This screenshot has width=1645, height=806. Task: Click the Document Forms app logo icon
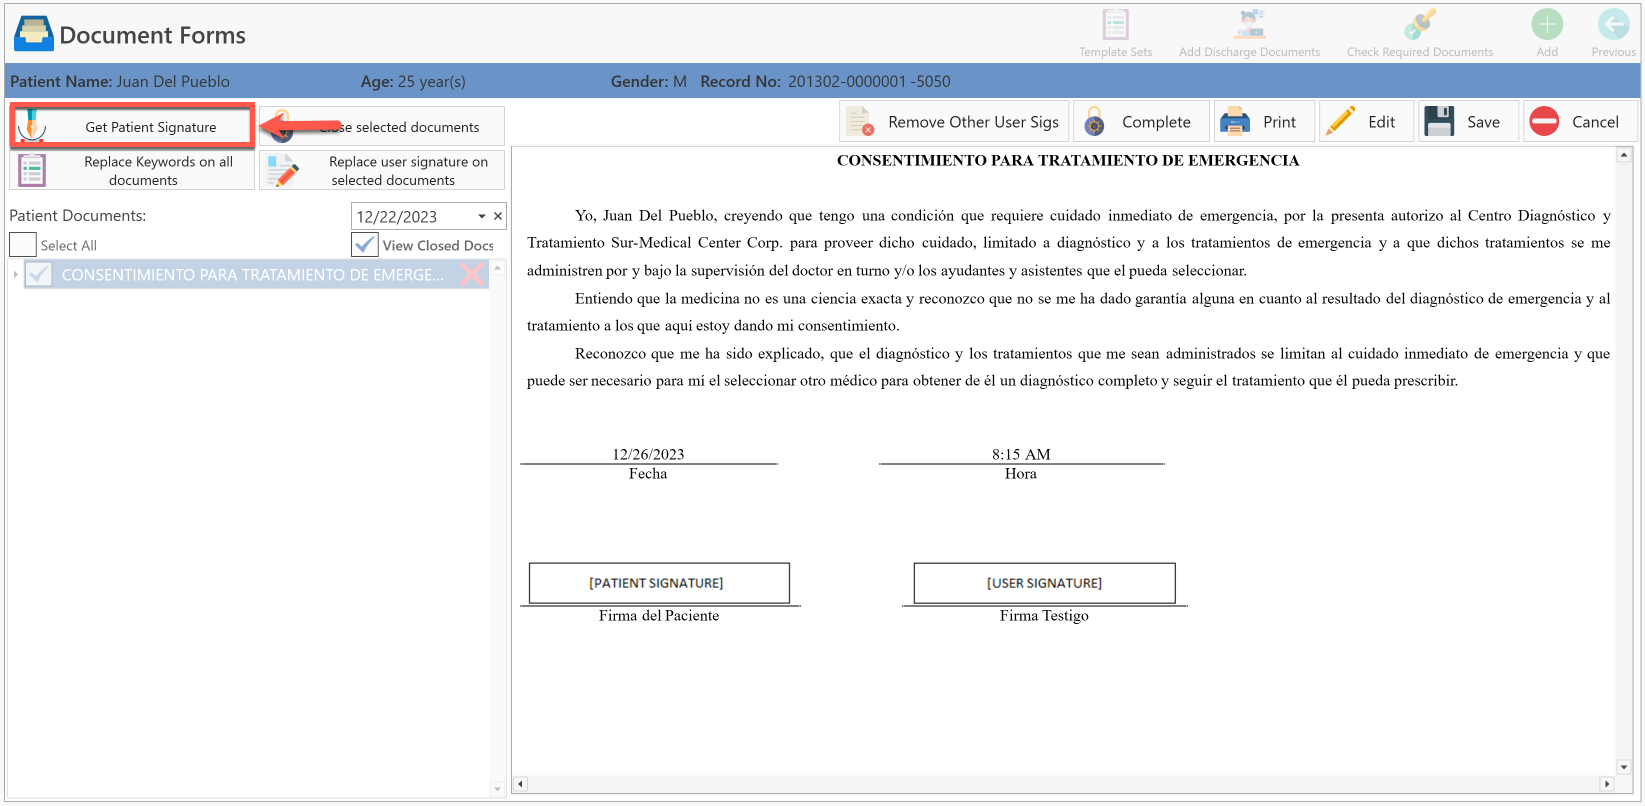point(34,34)
